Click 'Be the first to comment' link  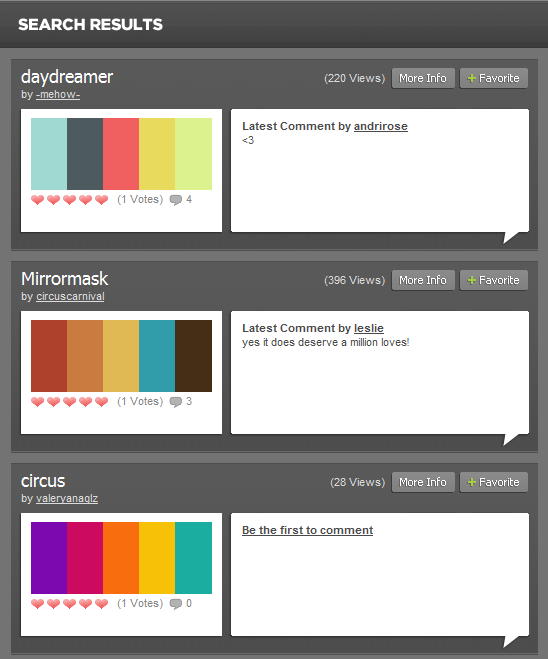308,530
